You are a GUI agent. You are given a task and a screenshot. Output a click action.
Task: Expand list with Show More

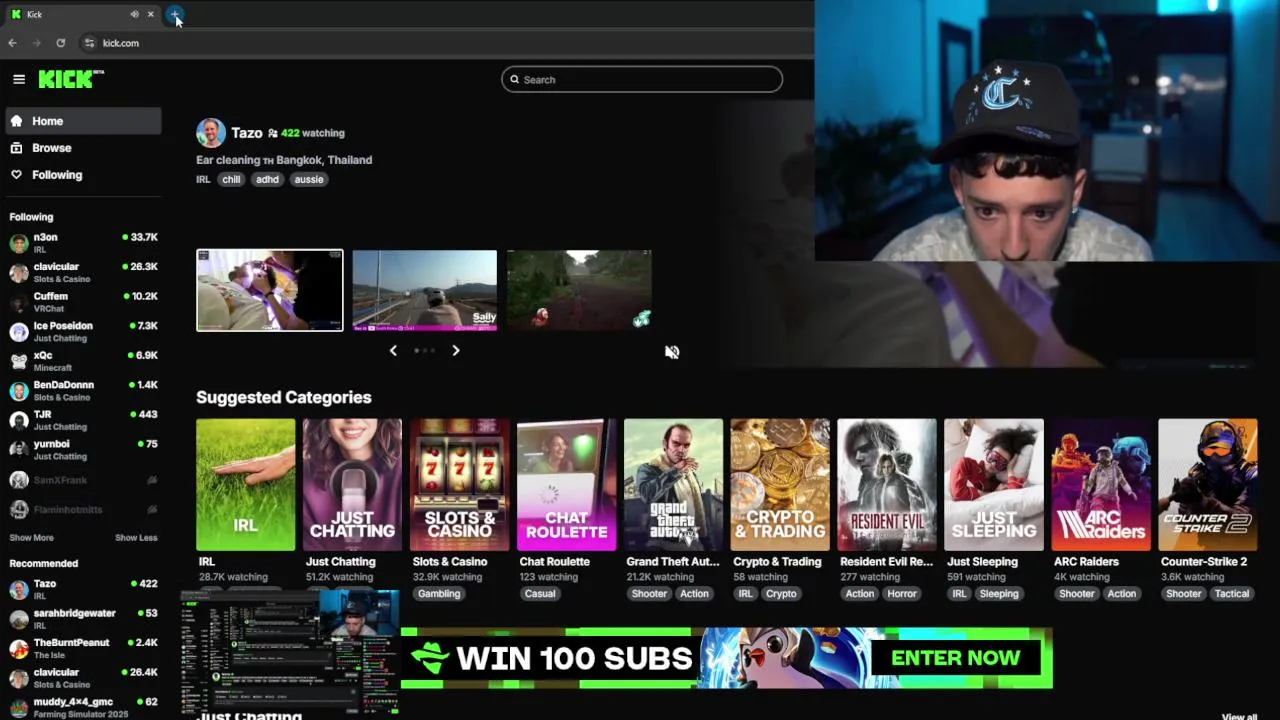31,538
